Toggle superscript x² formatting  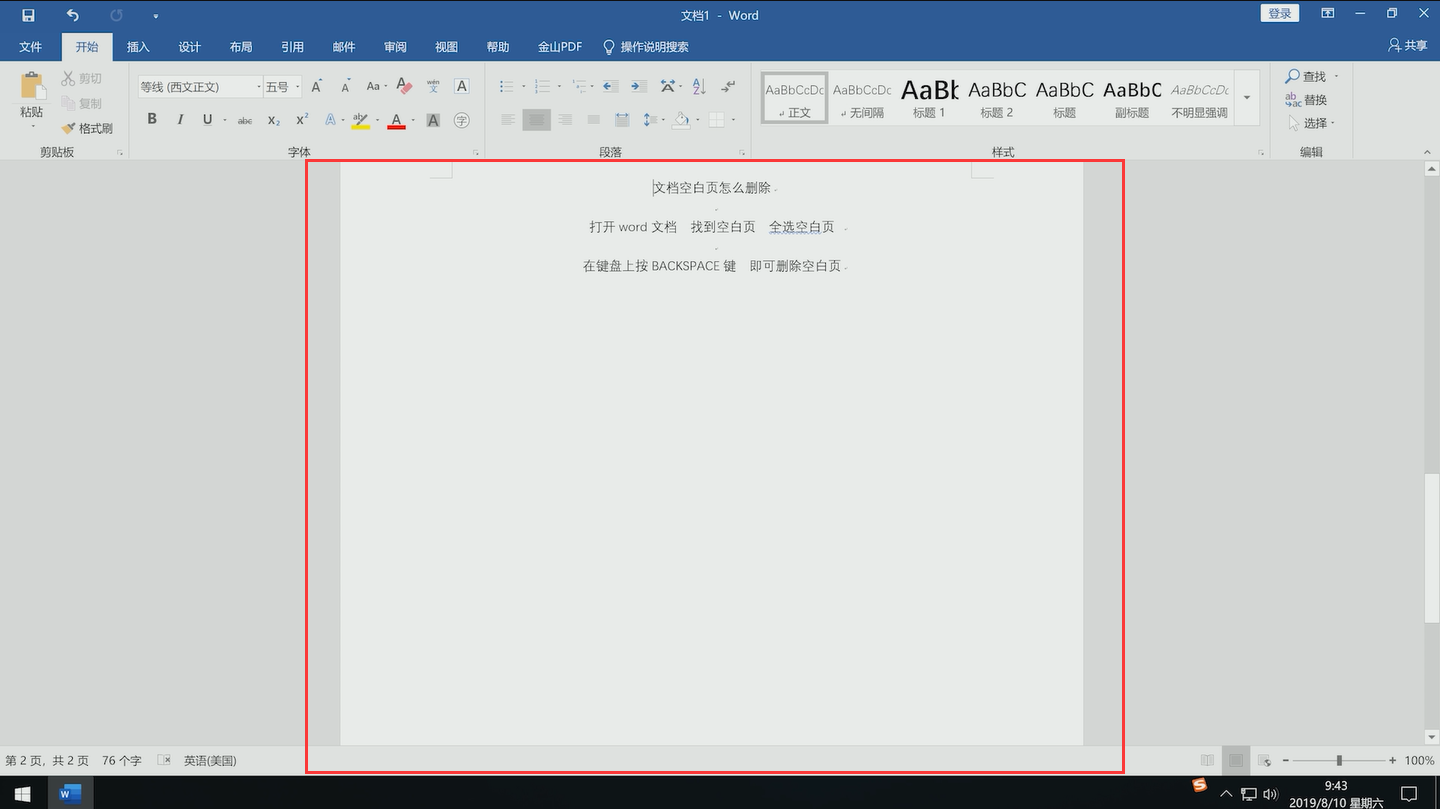point(302,120)
